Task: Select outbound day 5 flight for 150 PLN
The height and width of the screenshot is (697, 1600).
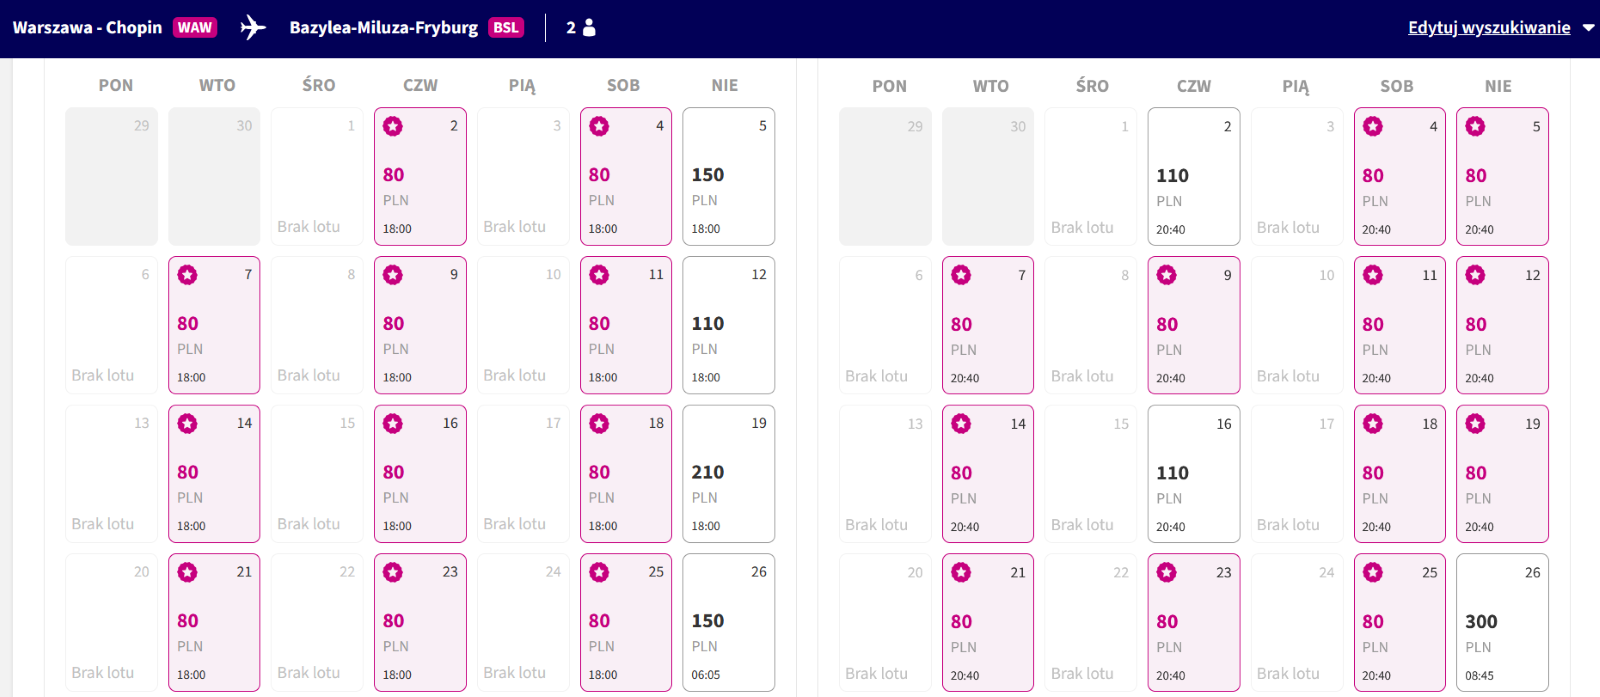Action: [x=728, y=177]
